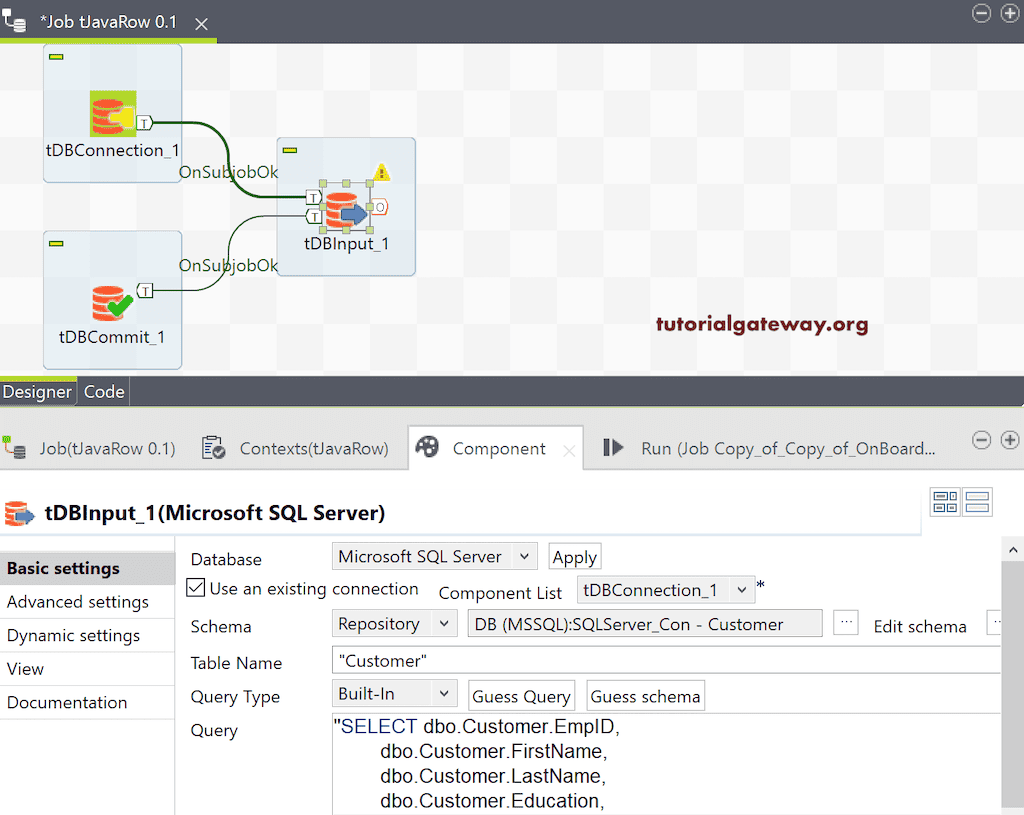Click the Guess Query button
The image size is (1024, 815).
tap(521, 696)
